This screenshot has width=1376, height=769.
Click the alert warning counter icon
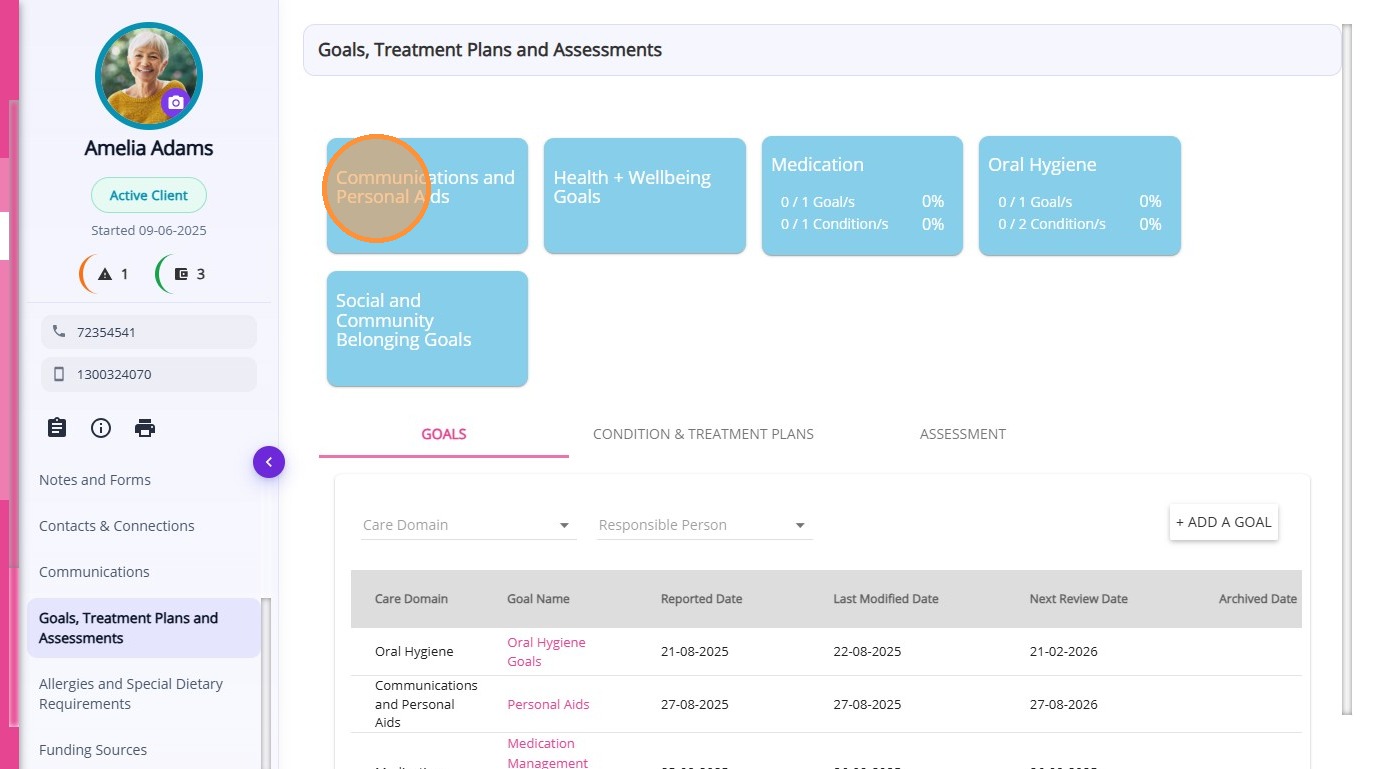pos(105,274)
